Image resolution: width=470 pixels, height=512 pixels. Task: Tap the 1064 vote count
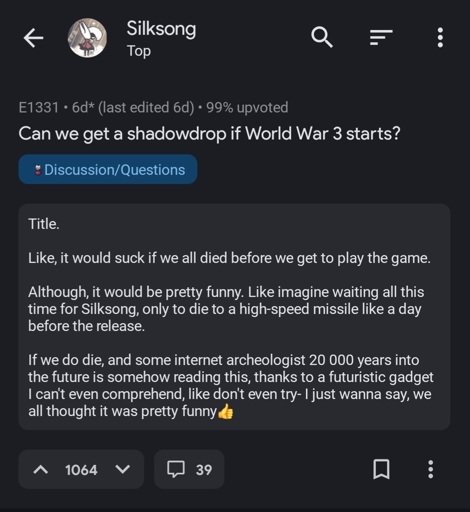pos(81,470)
